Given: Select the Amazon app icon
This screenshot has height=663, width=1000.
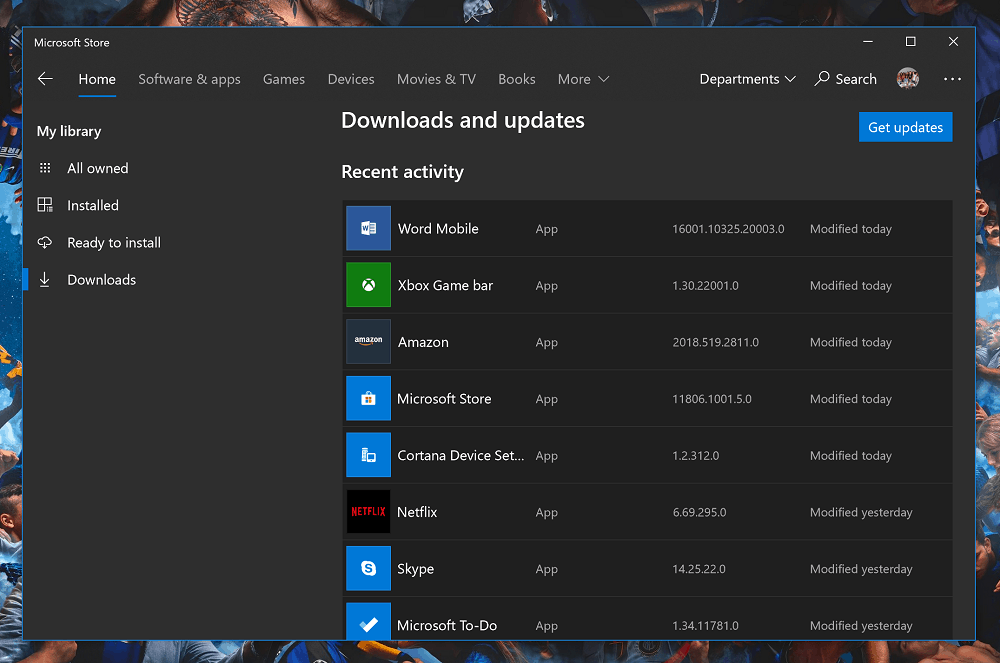Looking at the screenshot, I should (368, 342).
